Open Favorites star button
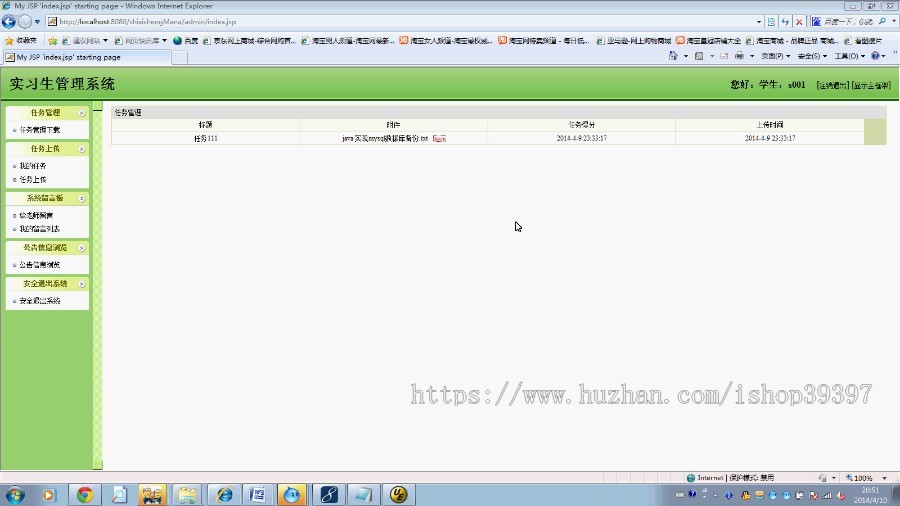The width and height of the screenshot is (900, 506). pos(21,41)
